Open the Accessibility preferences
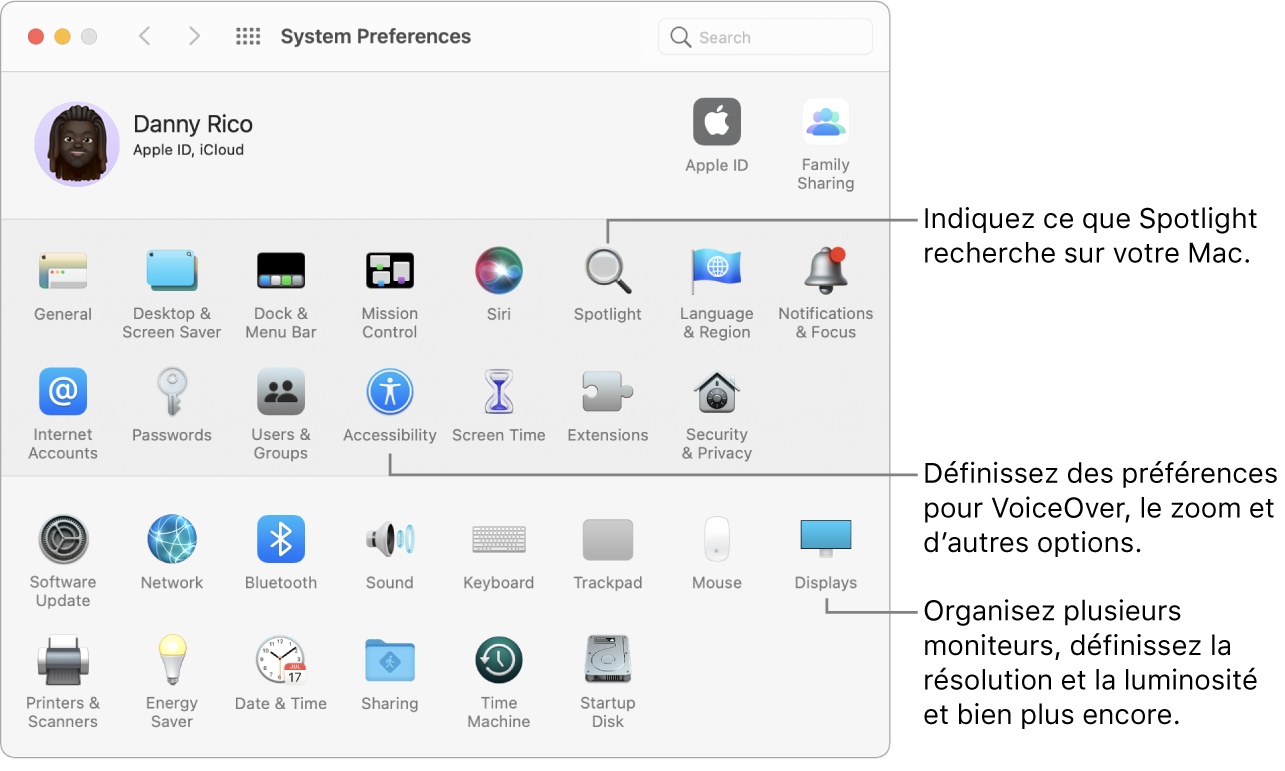The height and width of the screenshot is (771, 1285). [389, 393]
